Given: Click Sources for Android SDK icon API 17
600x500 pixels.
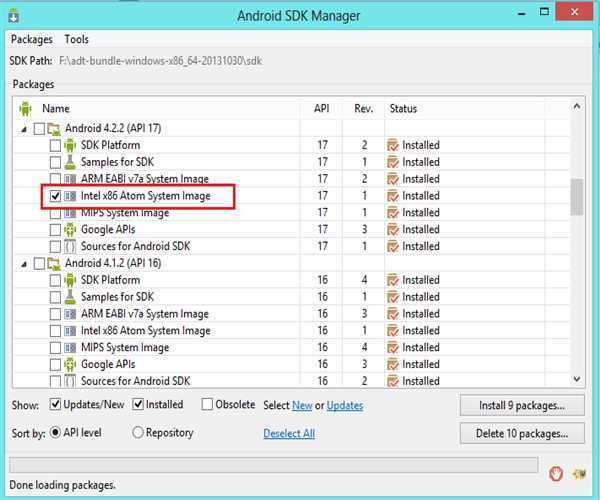Looking at the screenshot, I should coord(70,246).
